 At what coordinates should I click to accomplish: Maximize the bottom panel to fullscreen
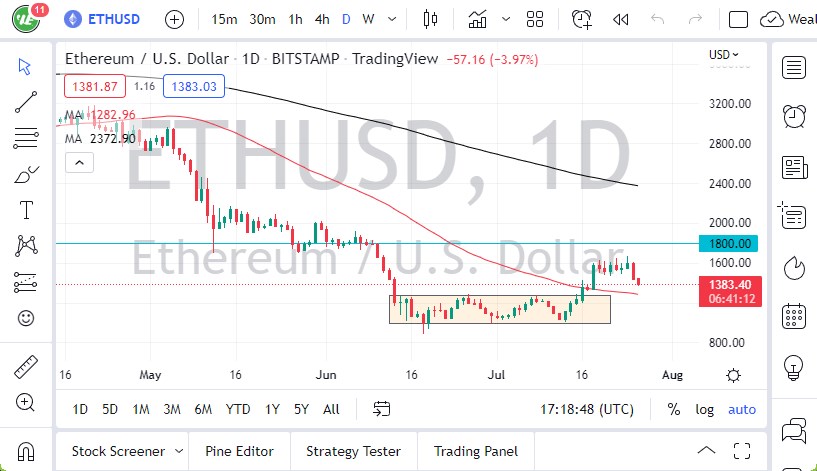click(742, 451)
